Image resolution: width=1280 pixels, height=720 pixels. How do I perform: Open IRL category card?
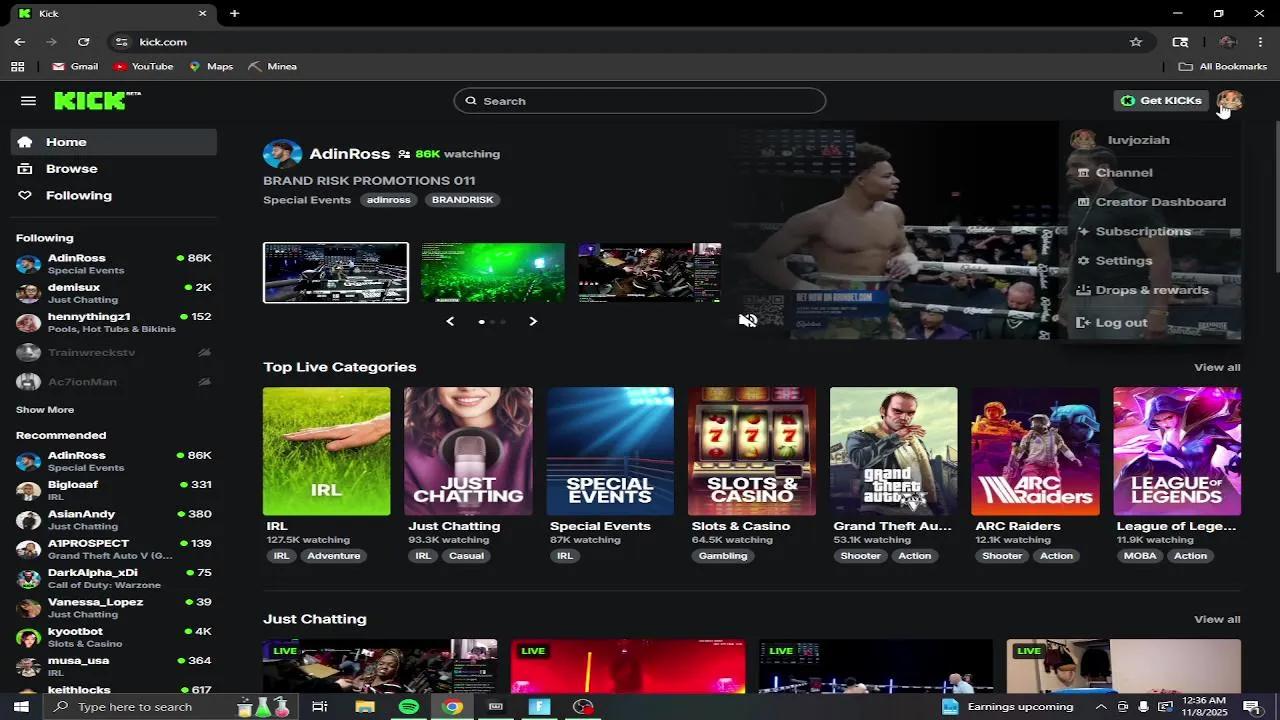coord(327,451)
